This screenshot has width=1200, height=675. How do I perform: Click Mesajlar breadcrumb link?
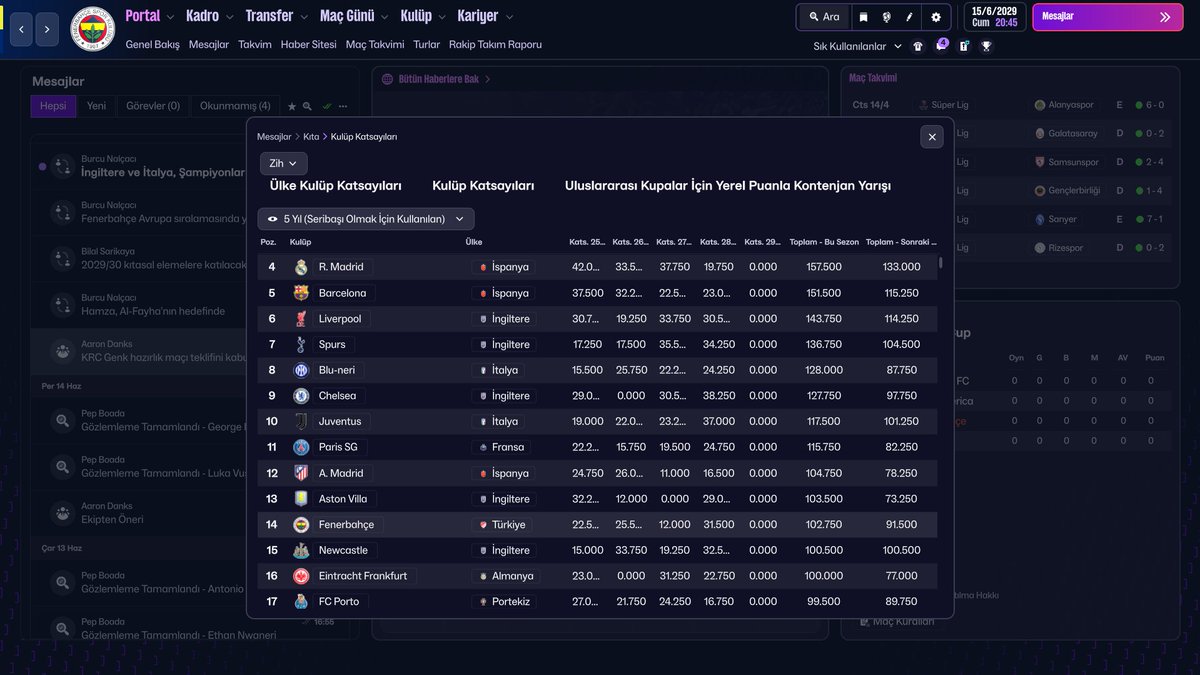(274, 137)
